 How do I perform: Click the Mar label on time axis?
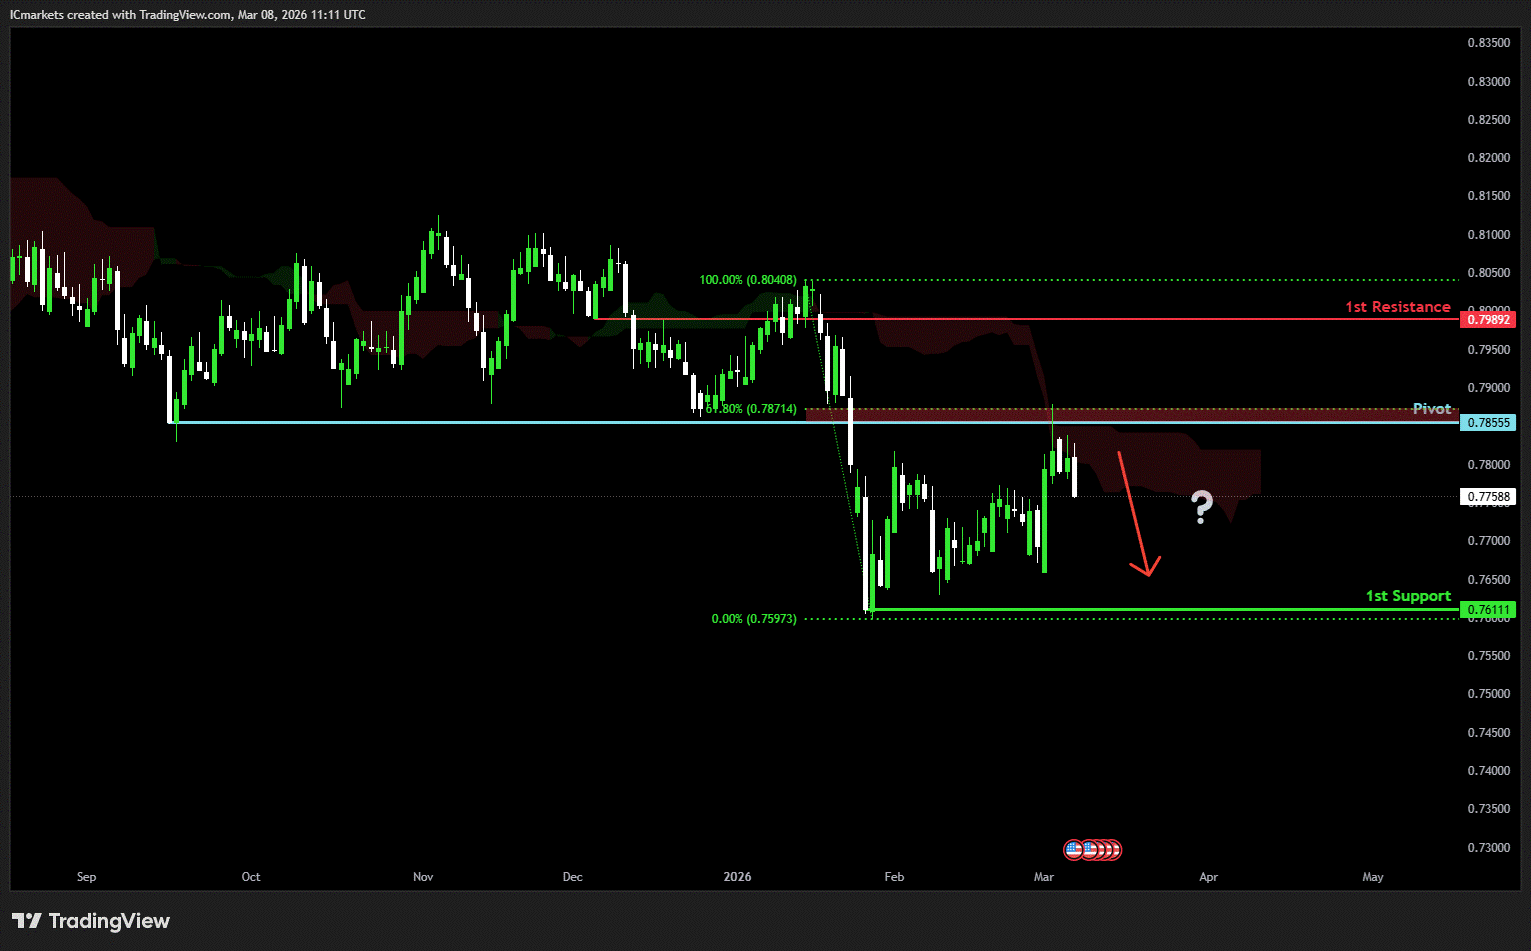(1044, 877)
